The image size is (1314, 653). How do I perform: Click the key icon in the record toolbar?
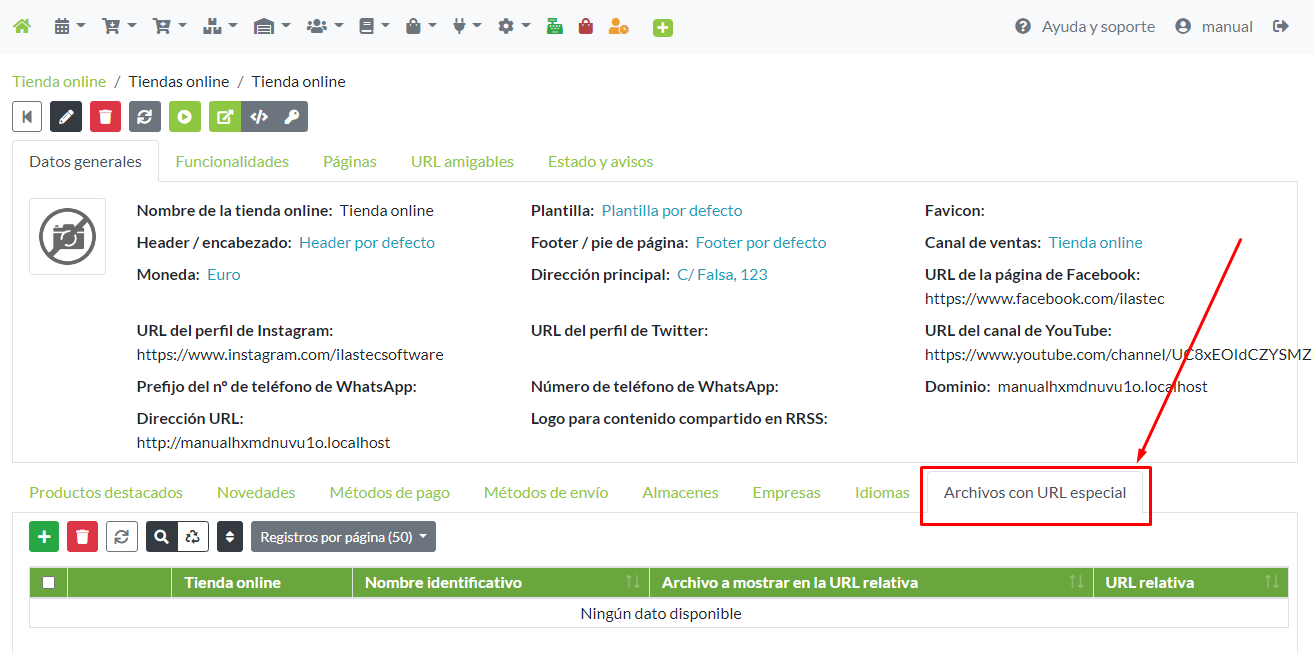click(x=292, y=116)
